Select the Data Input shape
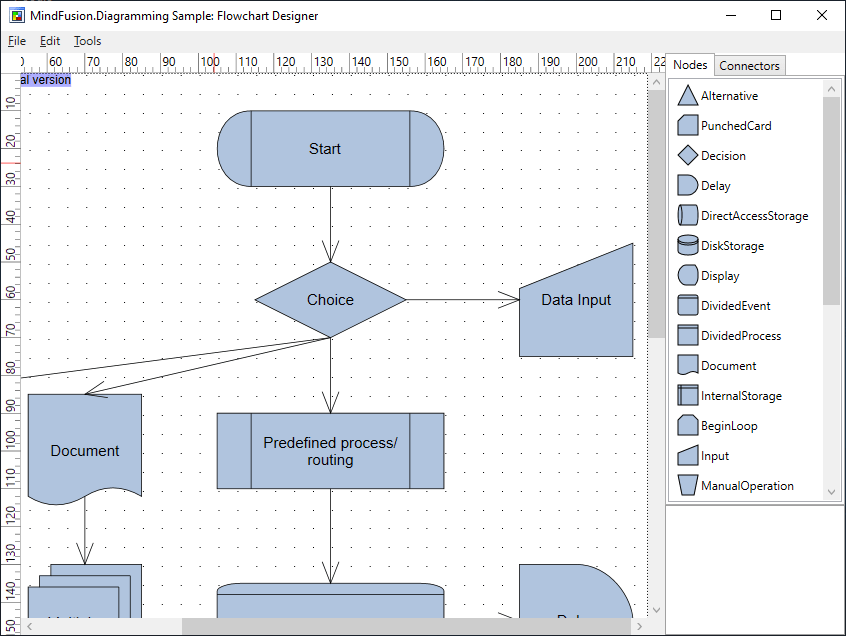 tap(576, 299)
